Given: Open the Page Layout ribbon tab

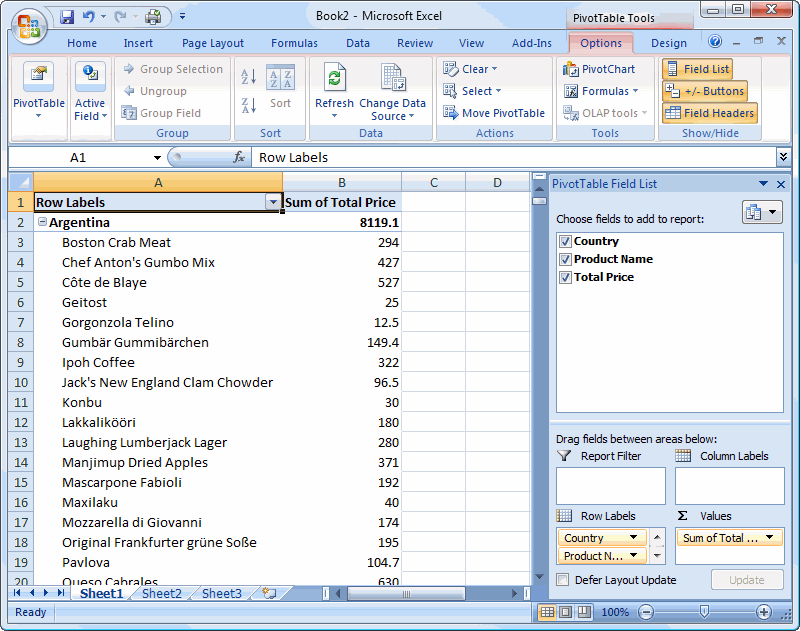Looking at the screenshot, I should click(x=213, y=43).
